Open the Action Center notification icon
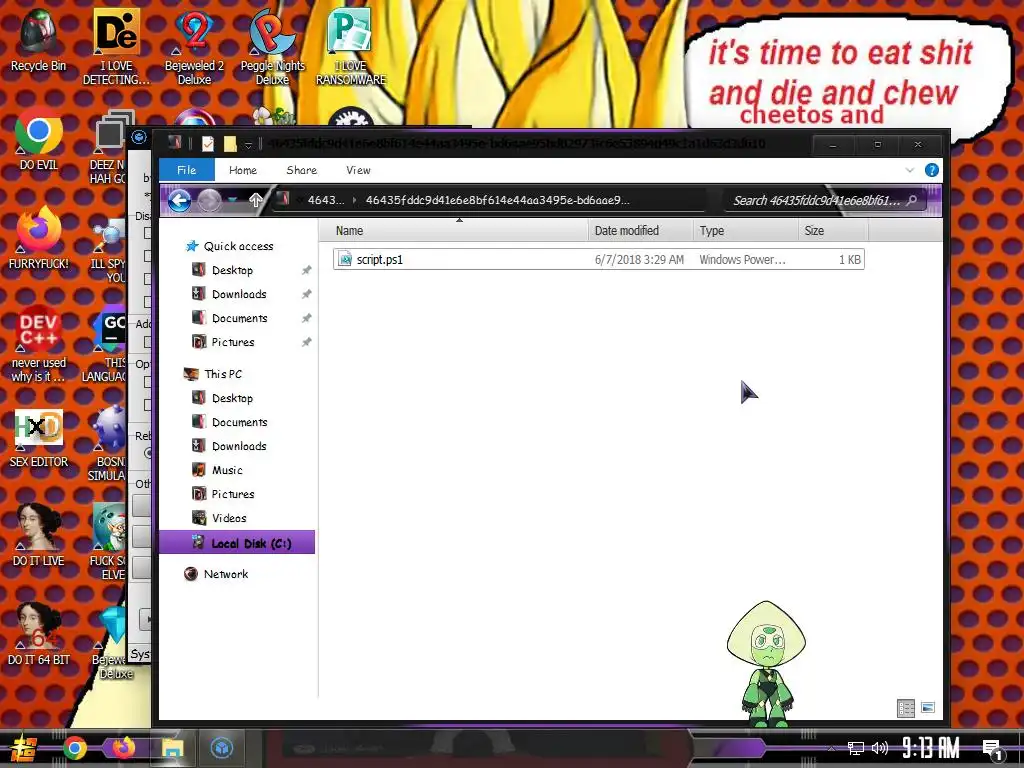Image resolution: width=1024 pixels, height=768 pixels. (993, 750)
